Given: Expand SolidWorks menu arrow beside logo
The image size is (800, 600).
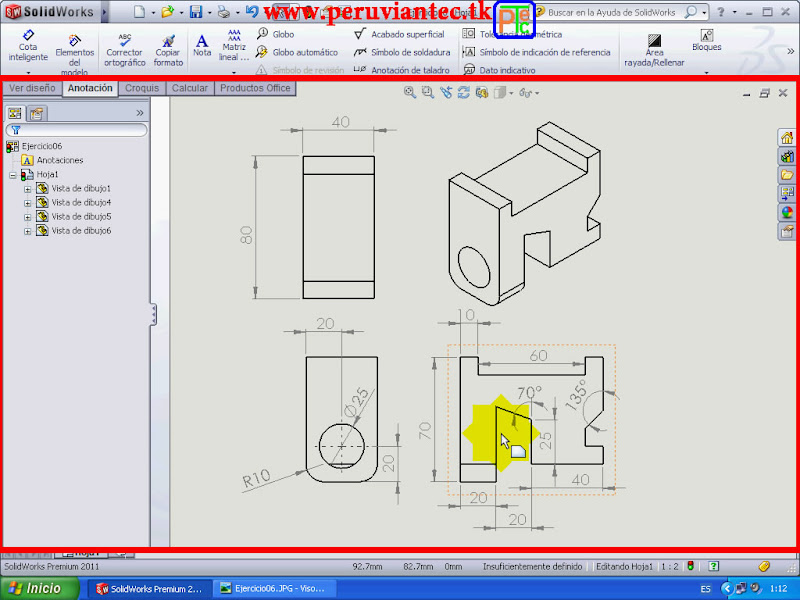Looking at the screenshot, I should click(x=105, y=12).
